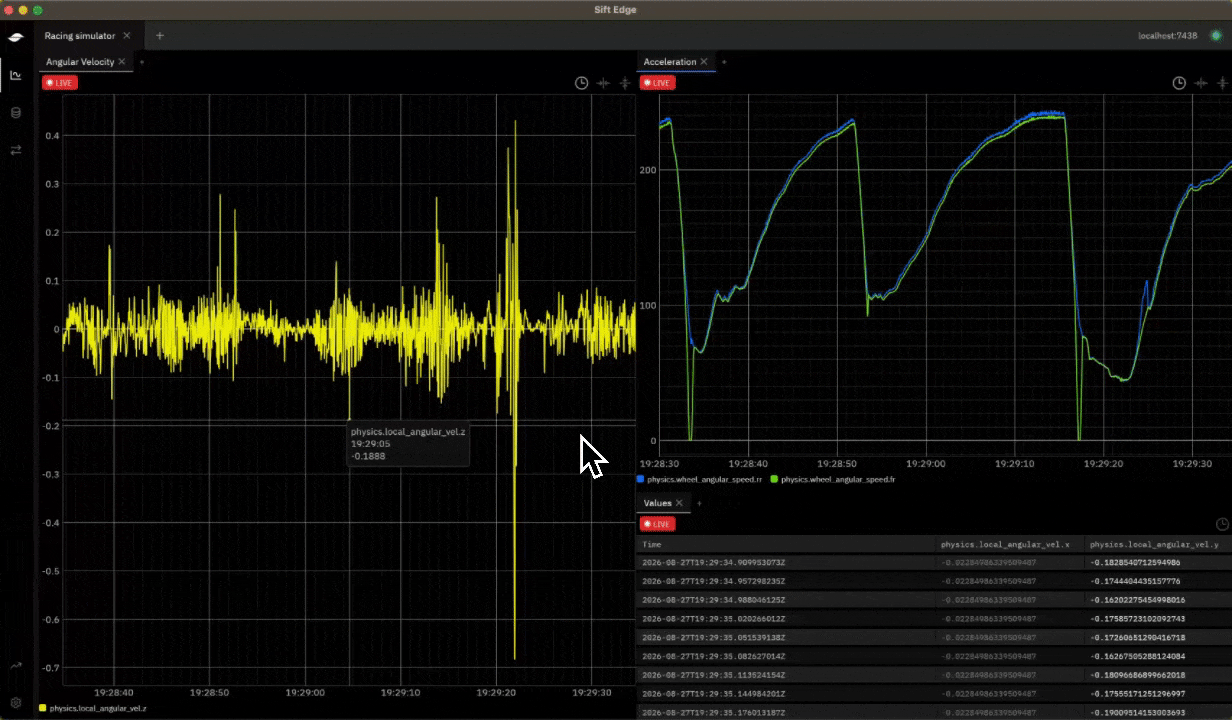
Task: Click yellow swatch for physics.local_angular_vel.z legend
Action: (43, 707)
